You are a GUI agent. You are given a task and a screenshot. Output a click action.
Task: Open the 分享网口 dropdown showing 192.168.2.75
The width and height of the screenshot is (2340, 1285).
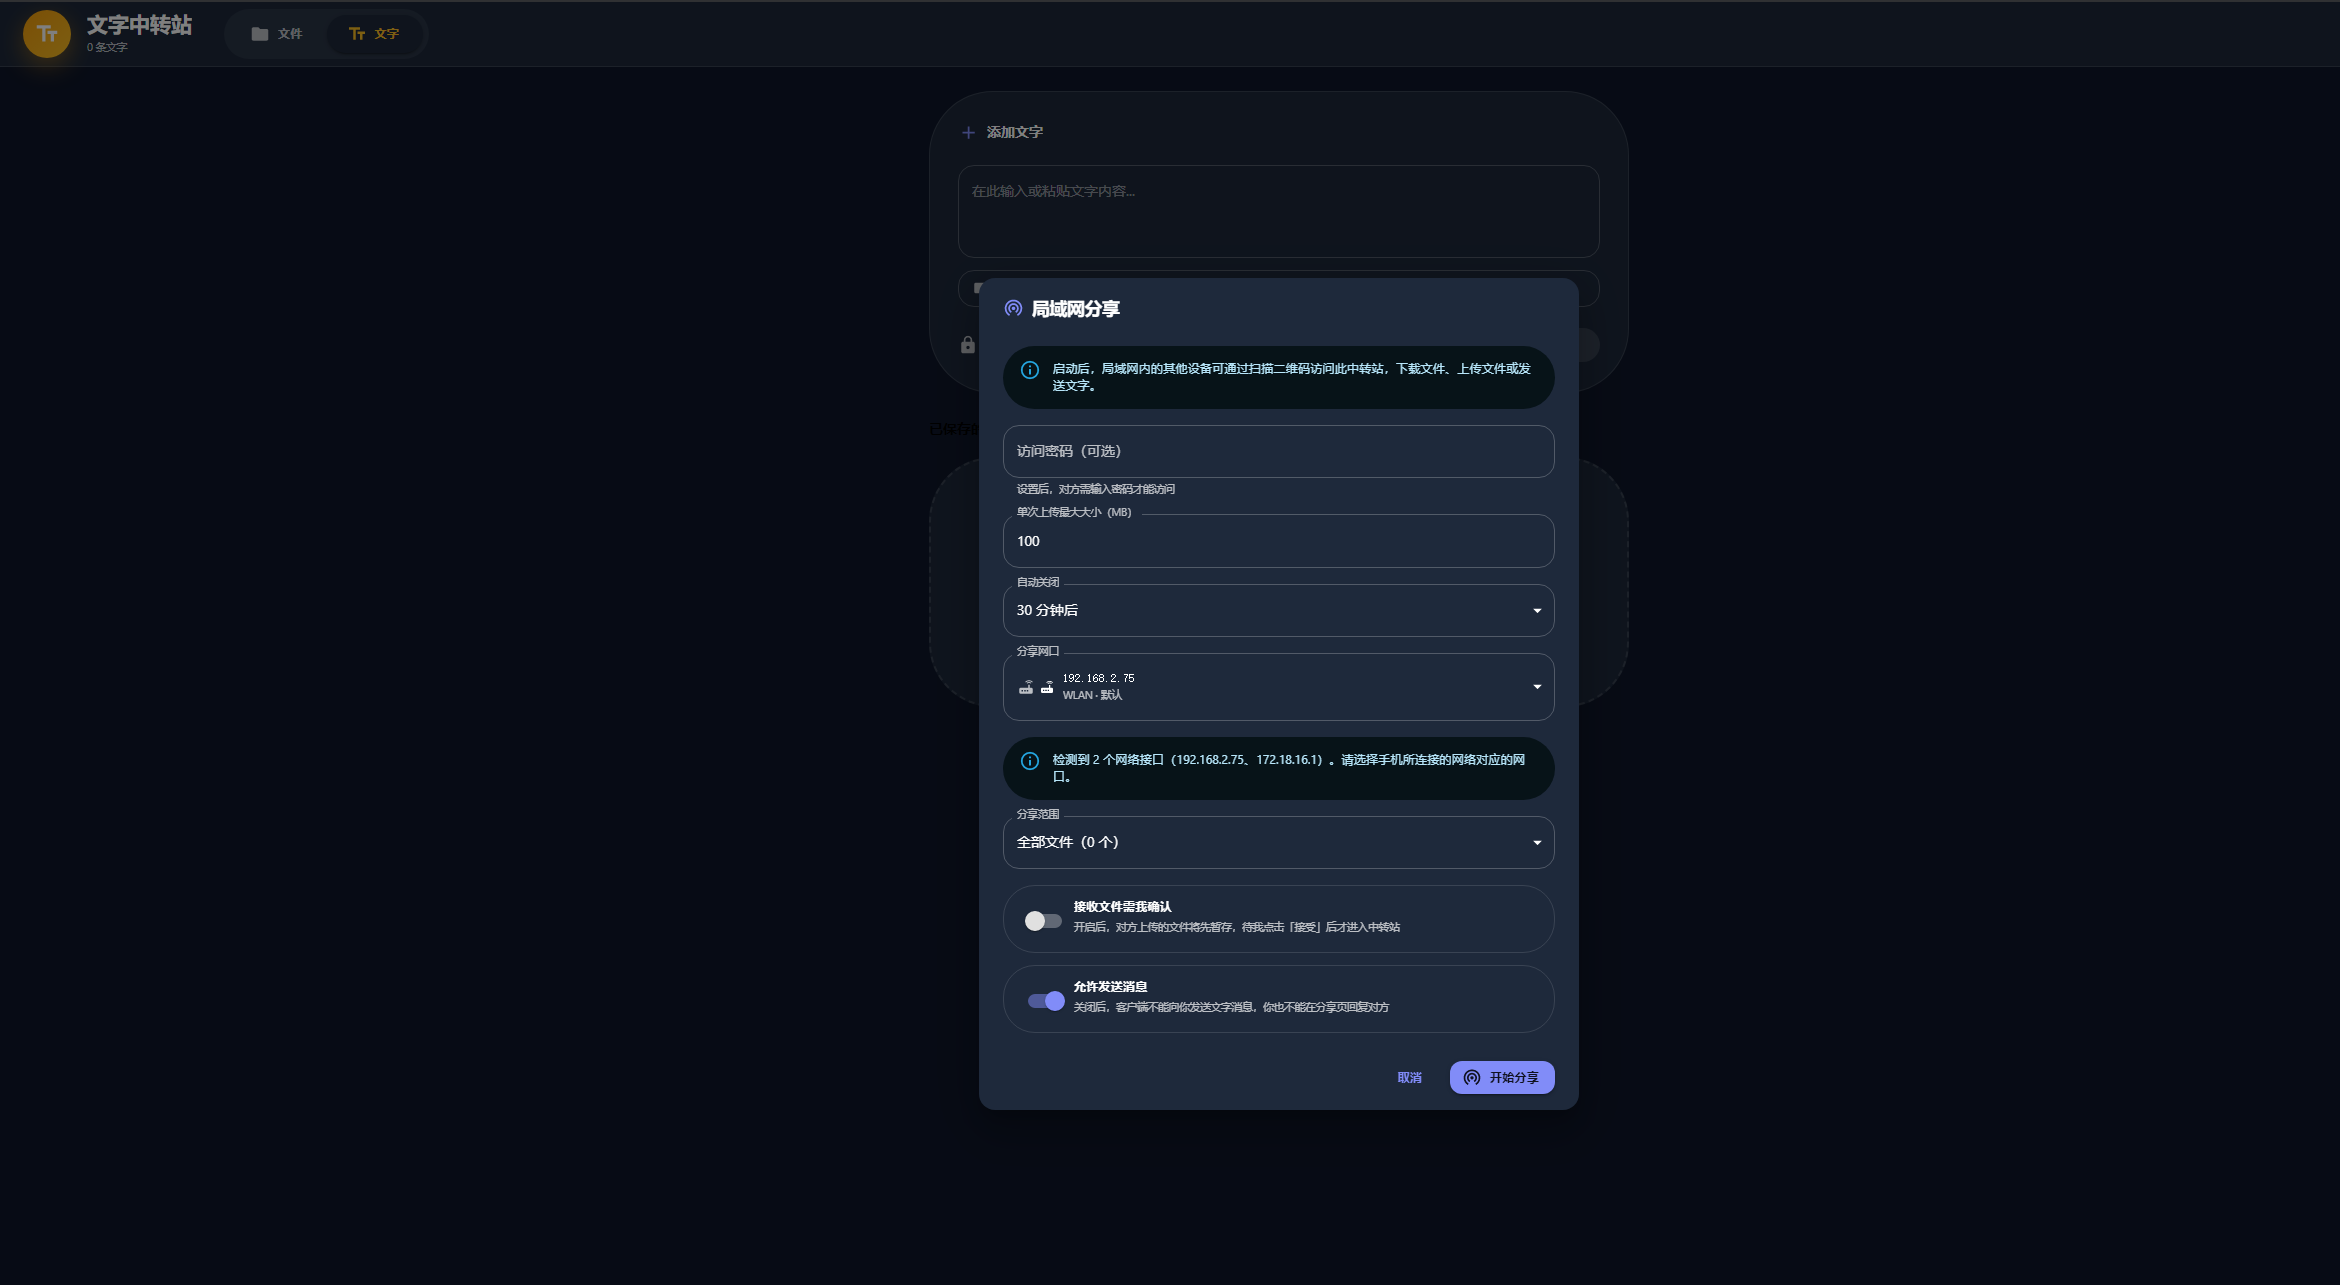1278,687
